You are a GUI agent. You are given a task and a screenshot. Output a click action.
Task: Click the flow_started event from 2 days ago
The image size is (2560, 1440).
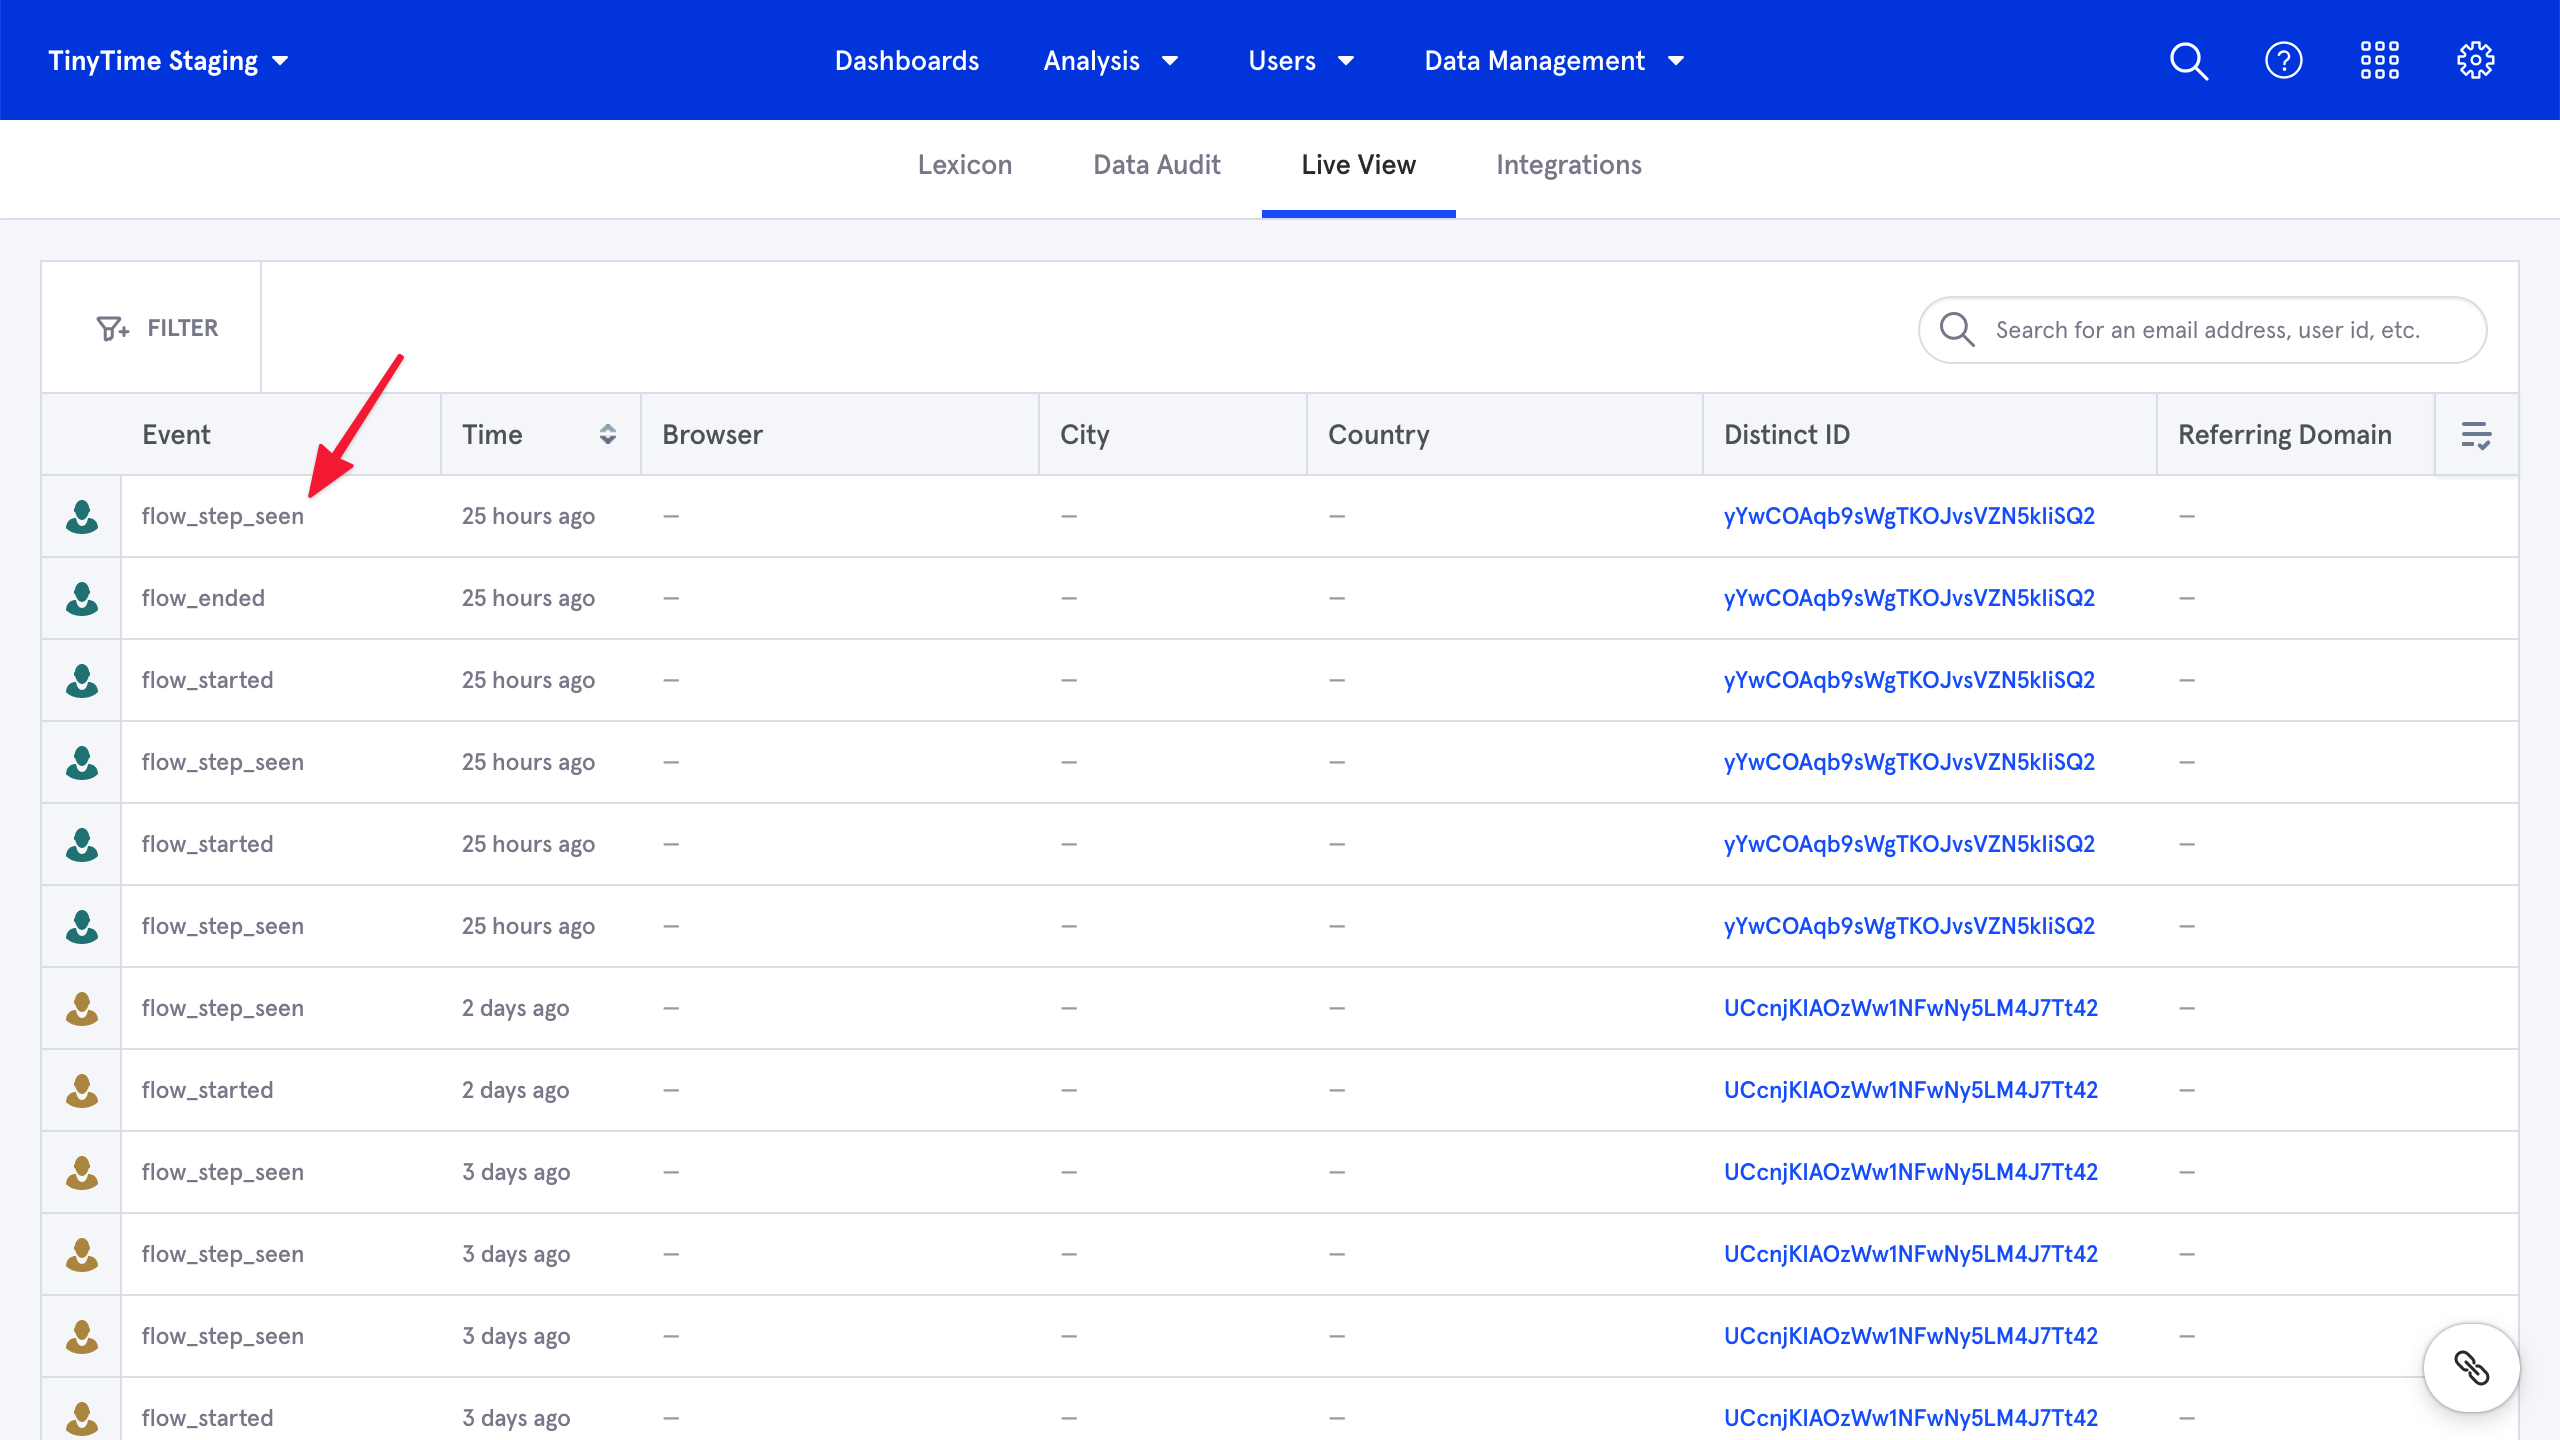click(207, 1090)
